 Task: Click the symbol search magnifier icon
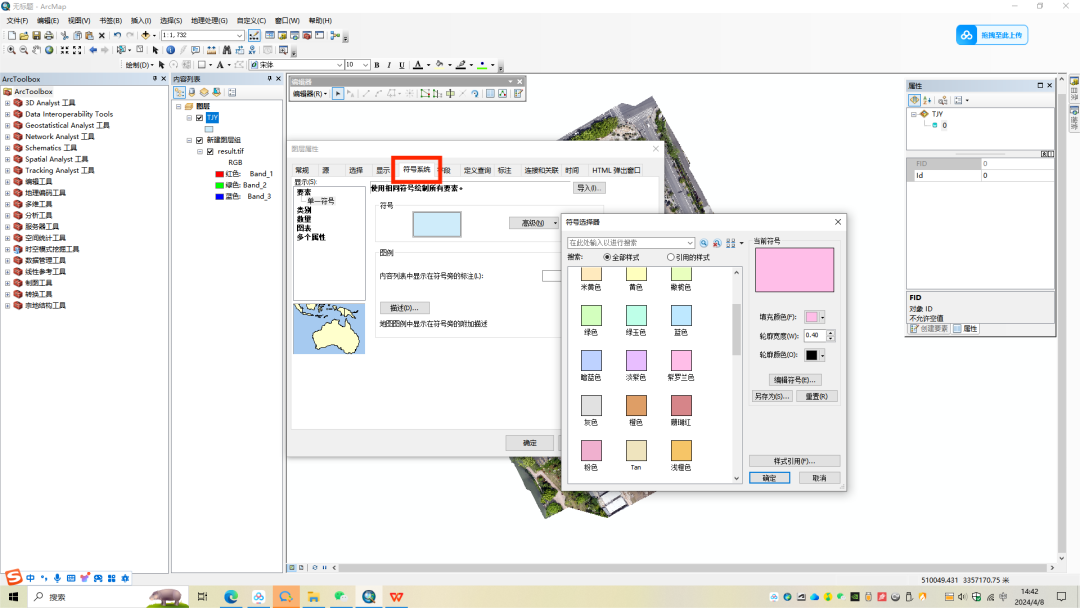[x=703, y=243]
